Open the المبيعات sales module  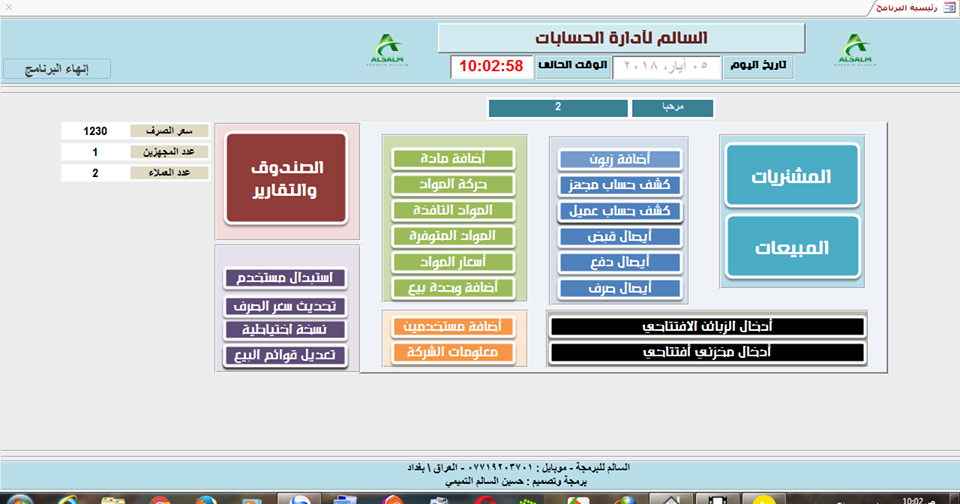(792, 247)
